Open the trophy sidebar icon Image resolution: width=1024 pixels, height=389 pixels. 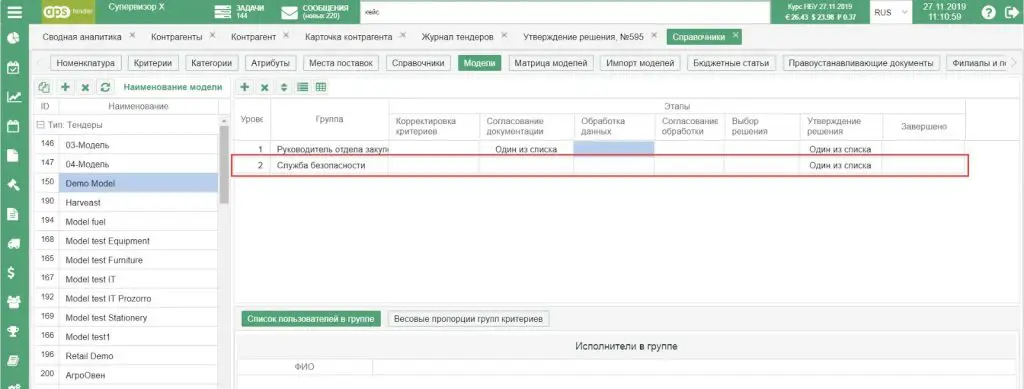pos(12,331)
